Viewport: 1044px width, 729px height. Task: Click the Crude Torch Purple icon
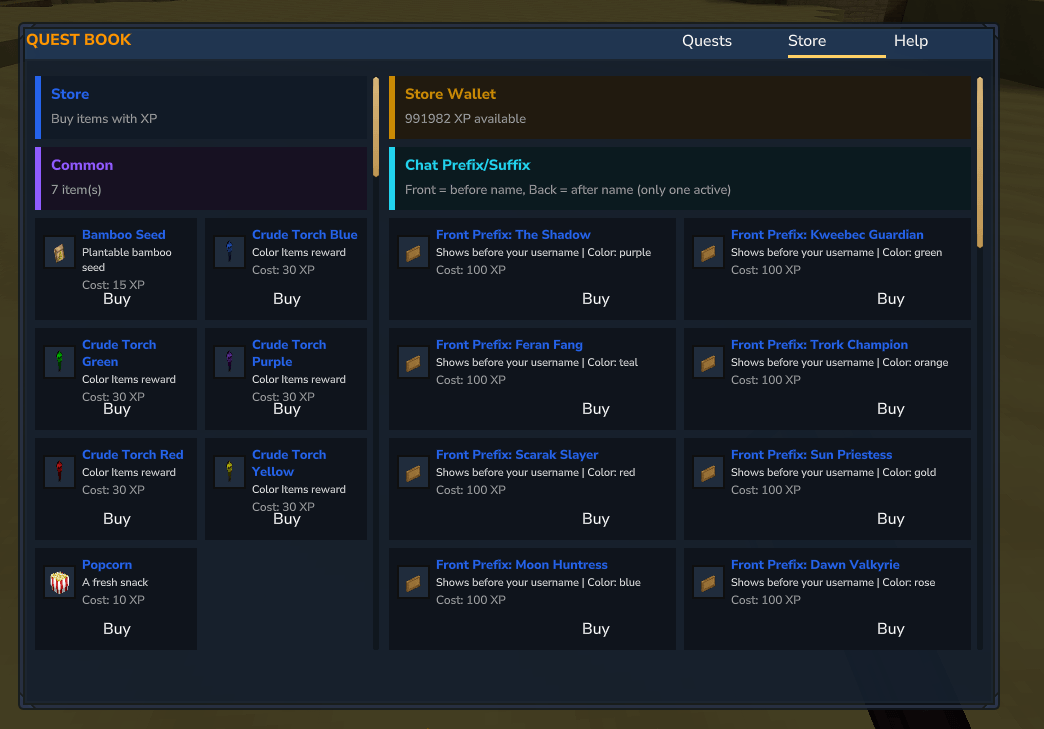(x=229, y=362)
